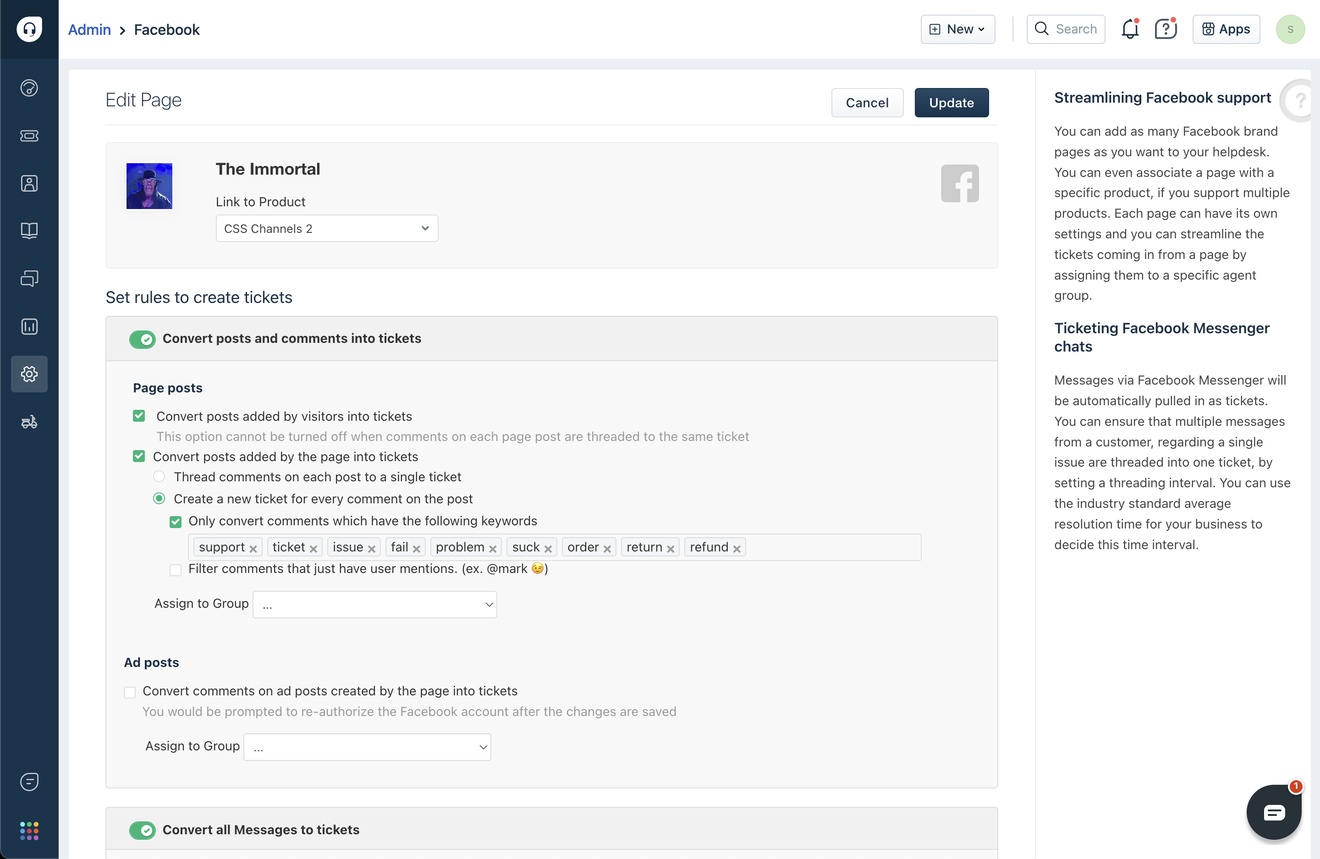The width and height of the screenshot is (1320, 859).
Task: Remove the 'refund' keyword tag
Action: [x=737, y=549]
